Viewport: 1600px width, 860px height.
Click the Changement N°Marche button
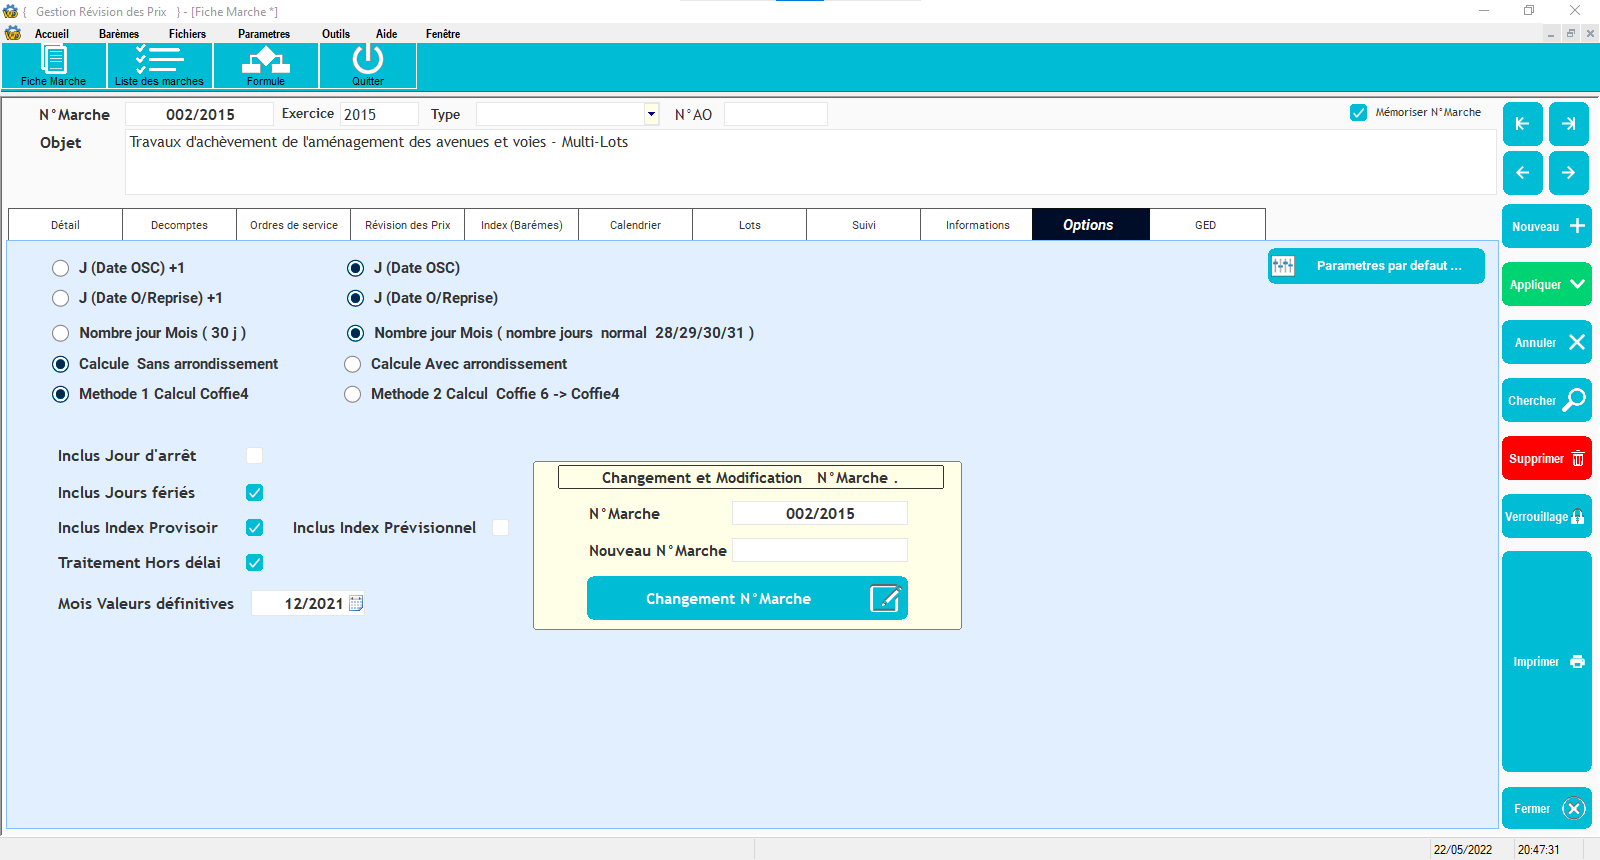[746, 598]
